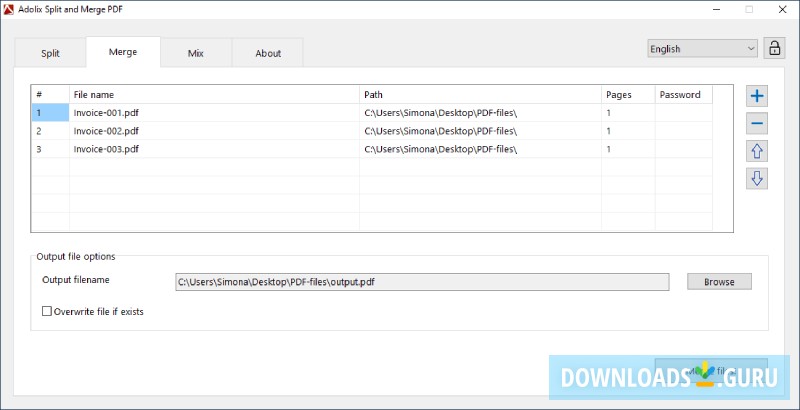This screenshot has width=800, height=410.
Task: Open the padlock registration icon
Action: [774, 48]
